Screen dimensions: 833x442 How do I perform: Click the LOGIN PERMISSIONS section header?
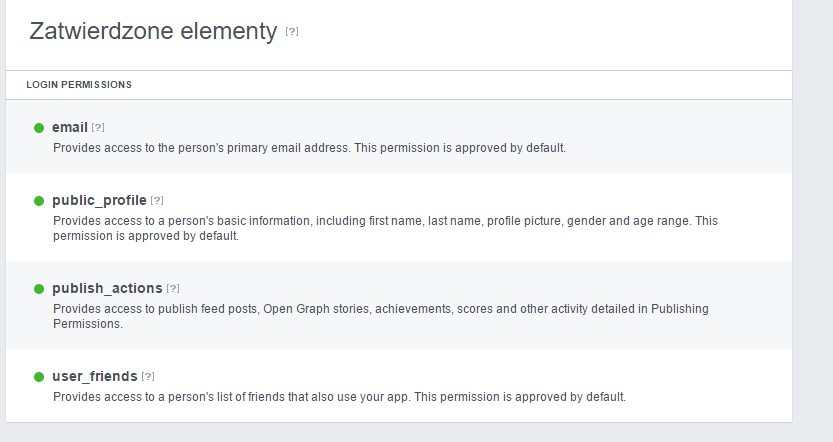point(79,85)
